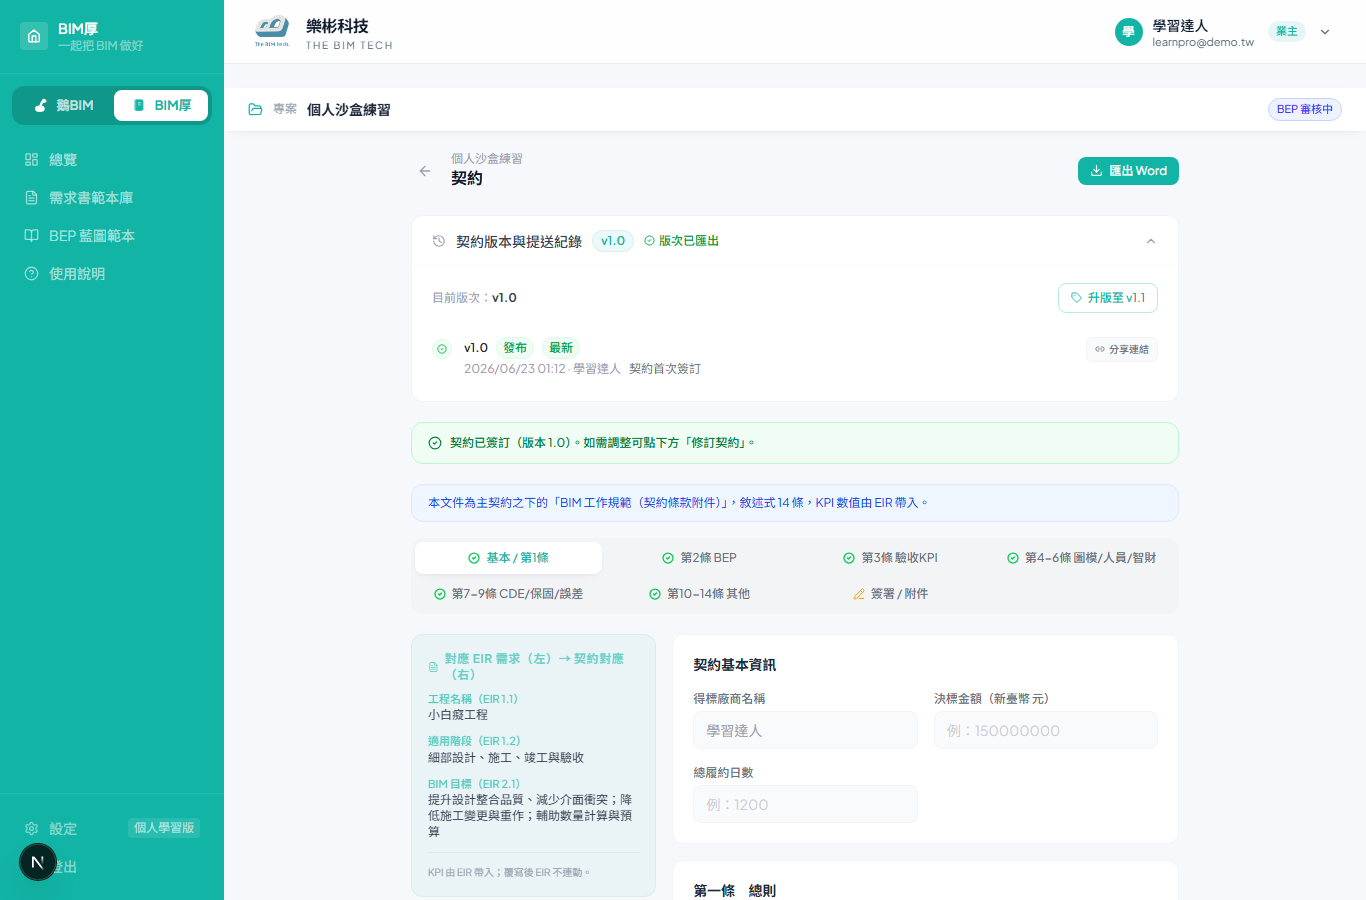Click the BEP 審核中 status badge
The image size is (1366, 900).
point(1305,109)
